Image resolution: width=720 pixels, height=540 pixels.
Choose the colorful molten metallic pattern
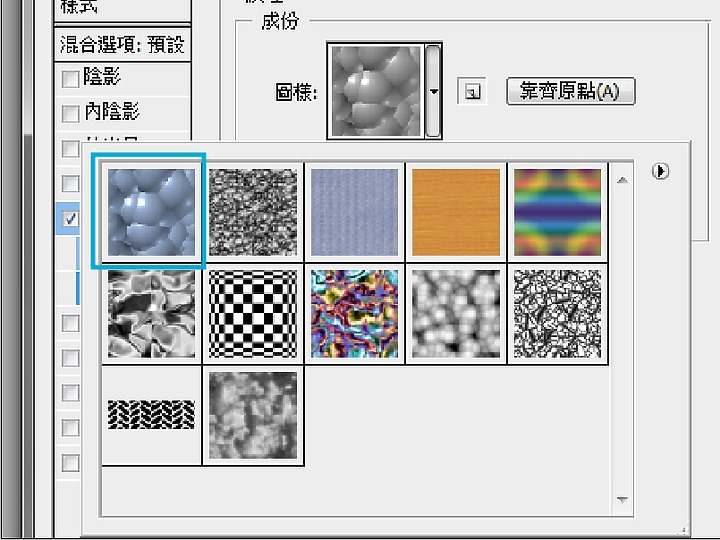coord(354,314)
